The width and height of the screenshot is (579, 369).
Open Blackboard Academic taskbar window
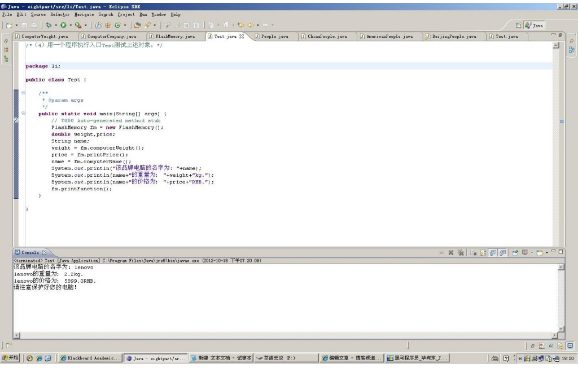coord(90,358)
